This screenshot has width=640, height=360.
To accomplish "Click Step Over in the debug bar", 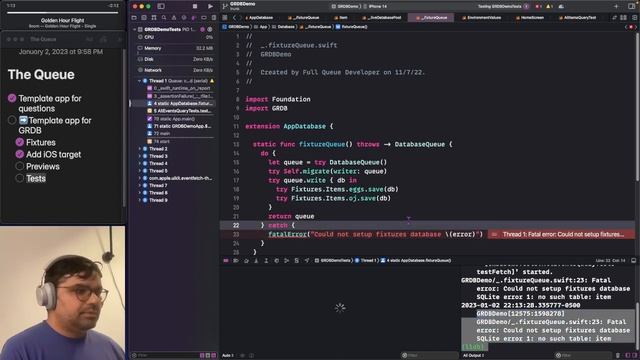I will click(246, 260).
